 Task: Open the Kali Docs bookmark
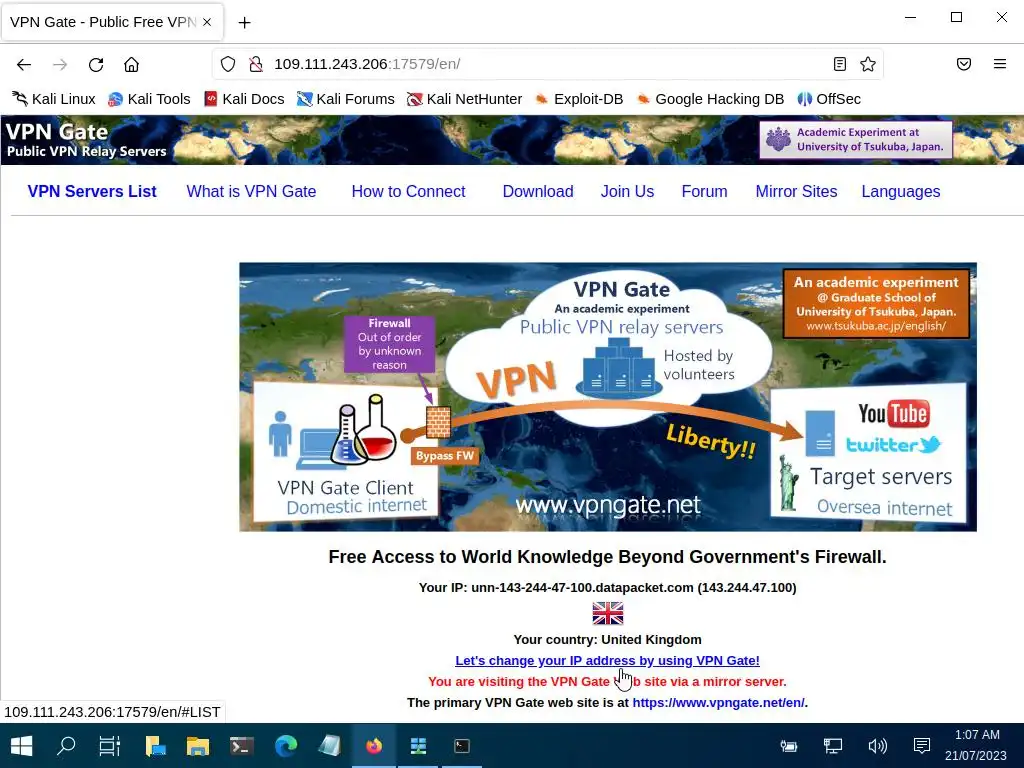click(244, 99)
